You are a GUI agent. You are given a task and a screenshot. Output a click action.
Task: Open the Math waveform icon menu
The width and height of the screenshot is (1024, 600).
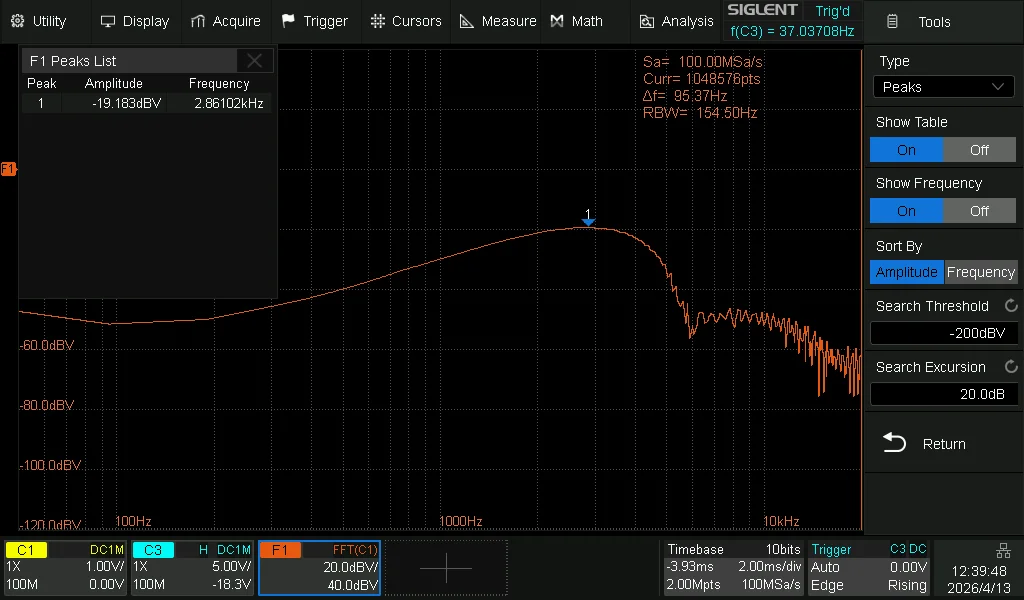point(558,21)
